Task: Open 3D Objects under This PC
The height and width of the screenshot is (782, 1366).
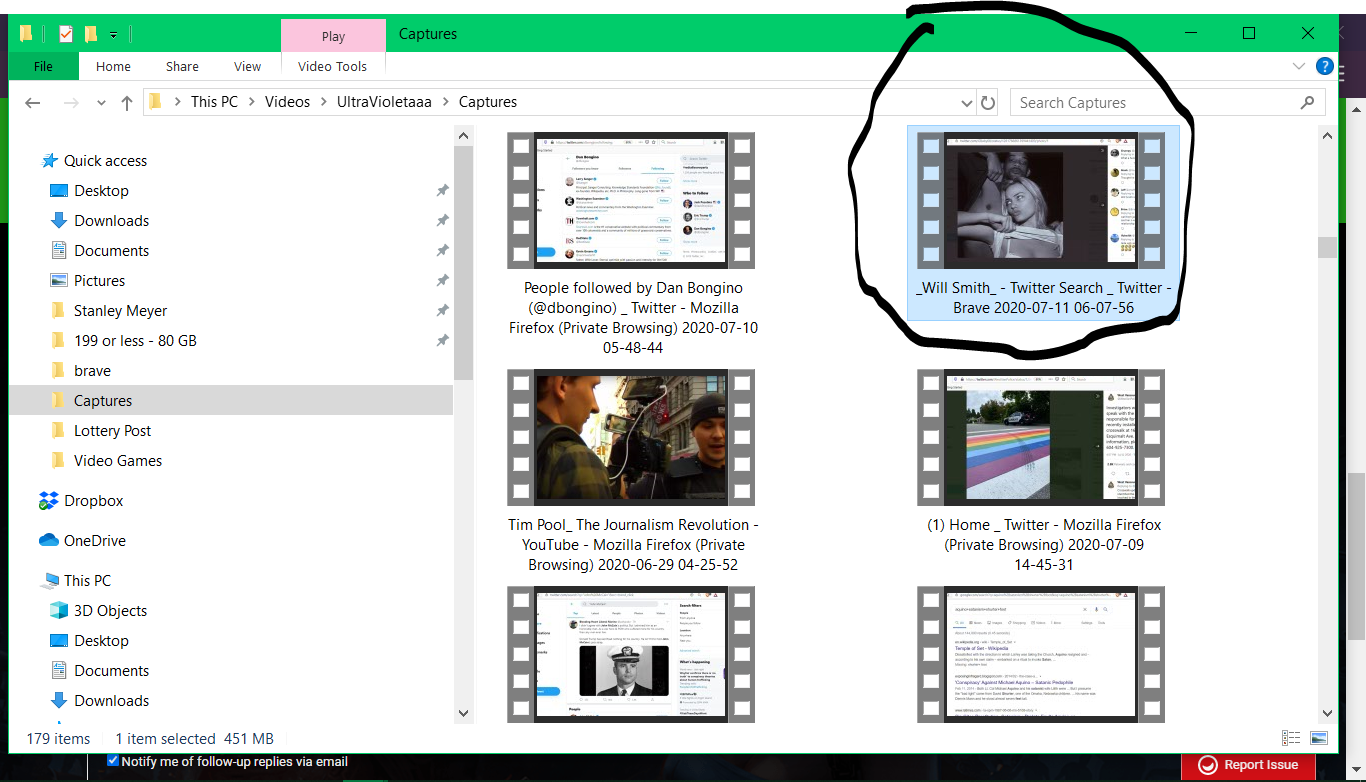Action: 110,611
